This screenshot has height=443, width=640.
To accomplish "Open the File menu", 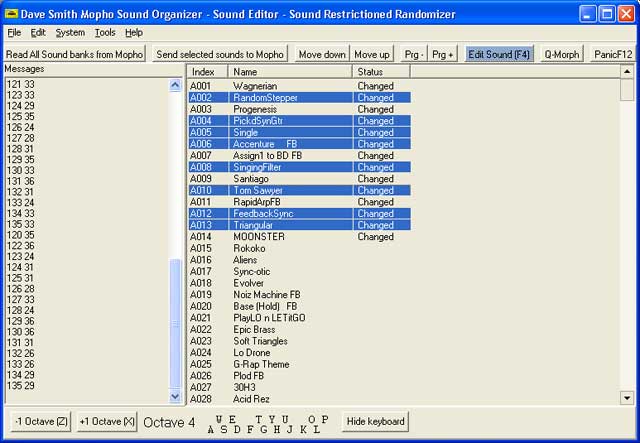I will (14, 33).
